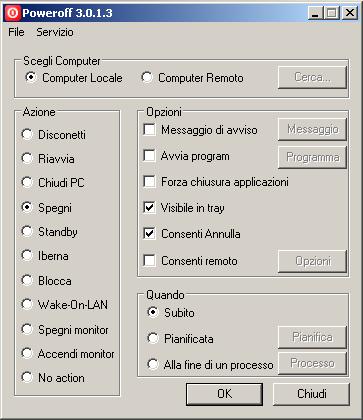Select the Wake-On-LAN action
The height and width of the screenshot is (420, 363).
click(64, 304)
